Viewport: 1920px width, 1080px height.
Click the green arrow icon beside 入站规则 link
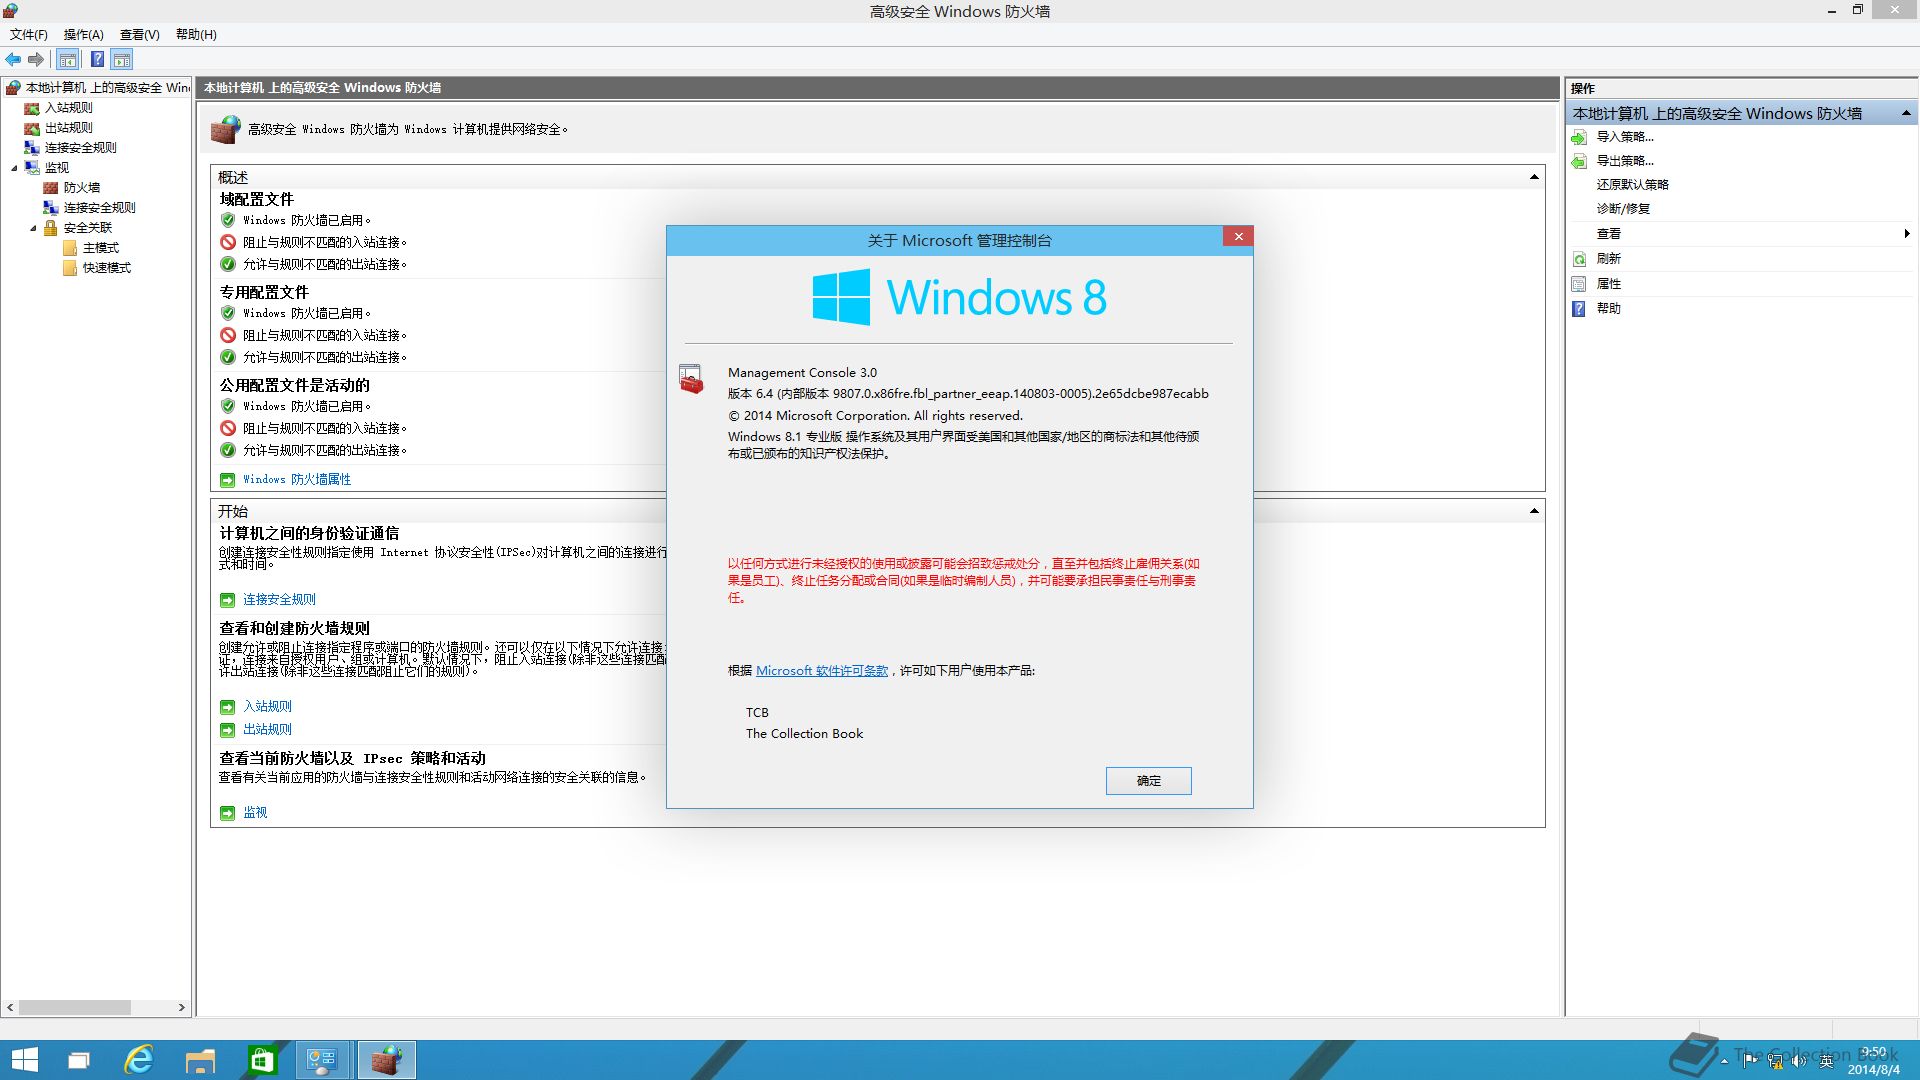(227, 707)
